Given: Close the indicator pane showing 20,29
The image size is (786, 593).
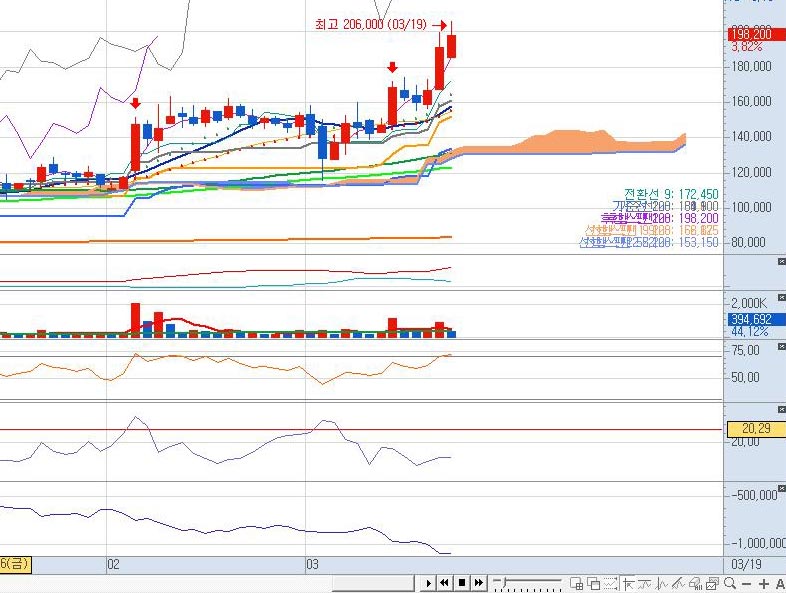Looking at the screenshot, I should pyautogui.click(x=781, y=410).
